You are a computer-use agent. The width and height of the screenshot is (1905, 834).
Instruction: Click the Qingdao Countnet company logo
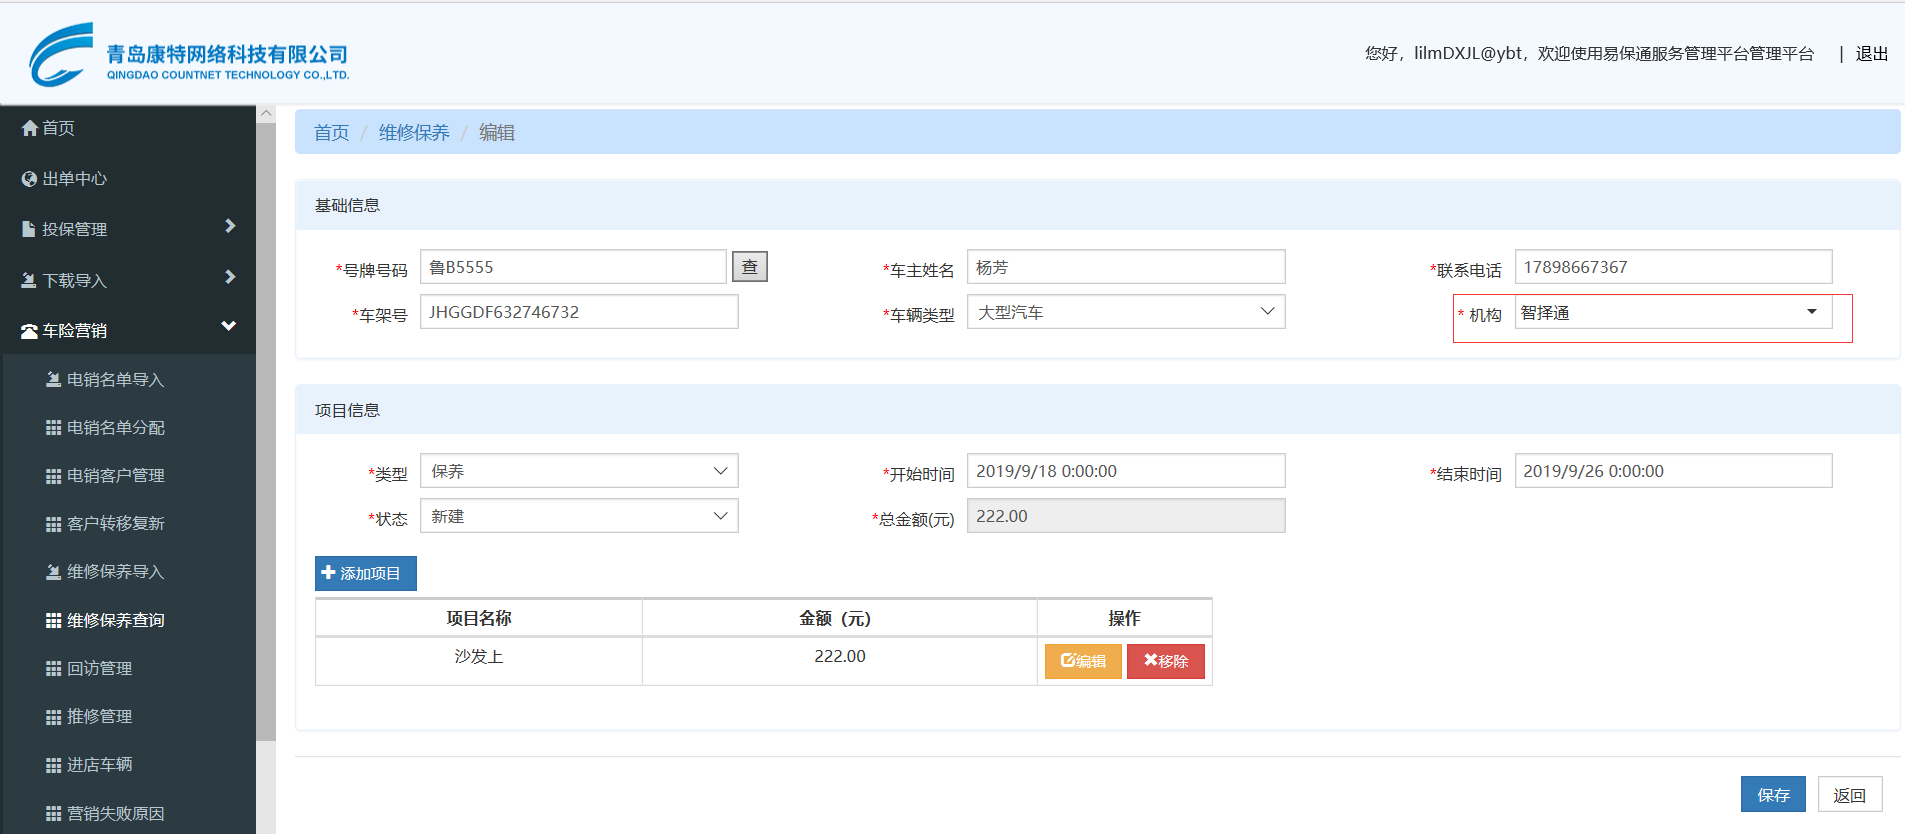coord(189,55)
